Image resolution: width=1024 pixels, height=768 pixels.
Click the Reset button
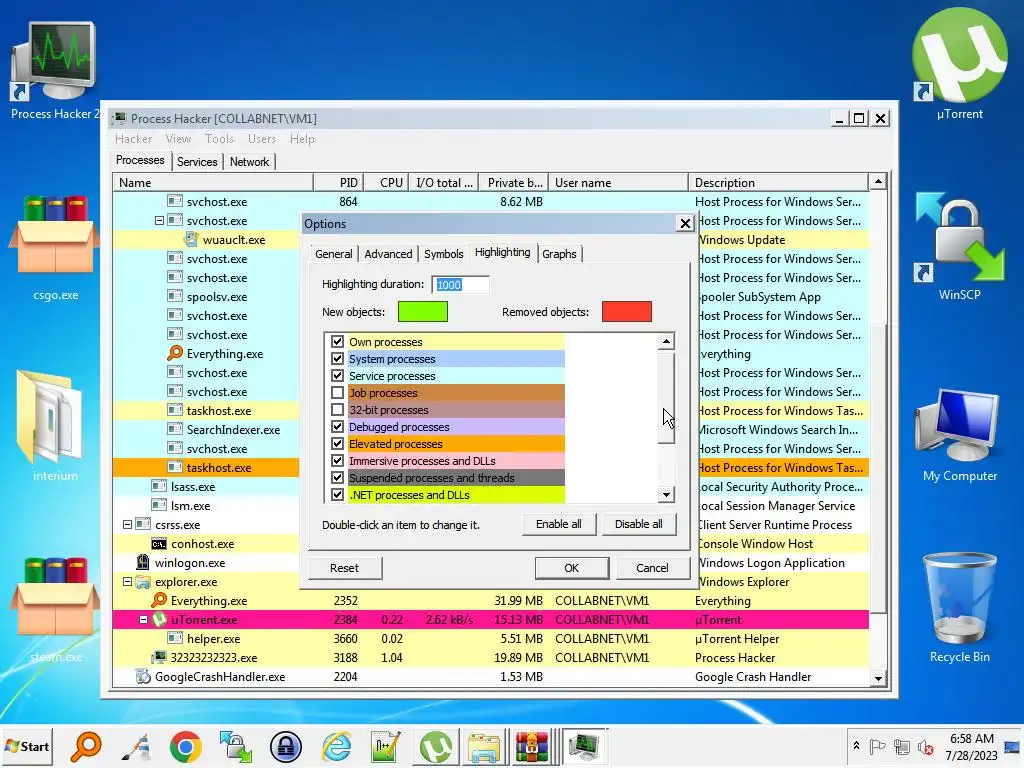[x=344, y=568]
